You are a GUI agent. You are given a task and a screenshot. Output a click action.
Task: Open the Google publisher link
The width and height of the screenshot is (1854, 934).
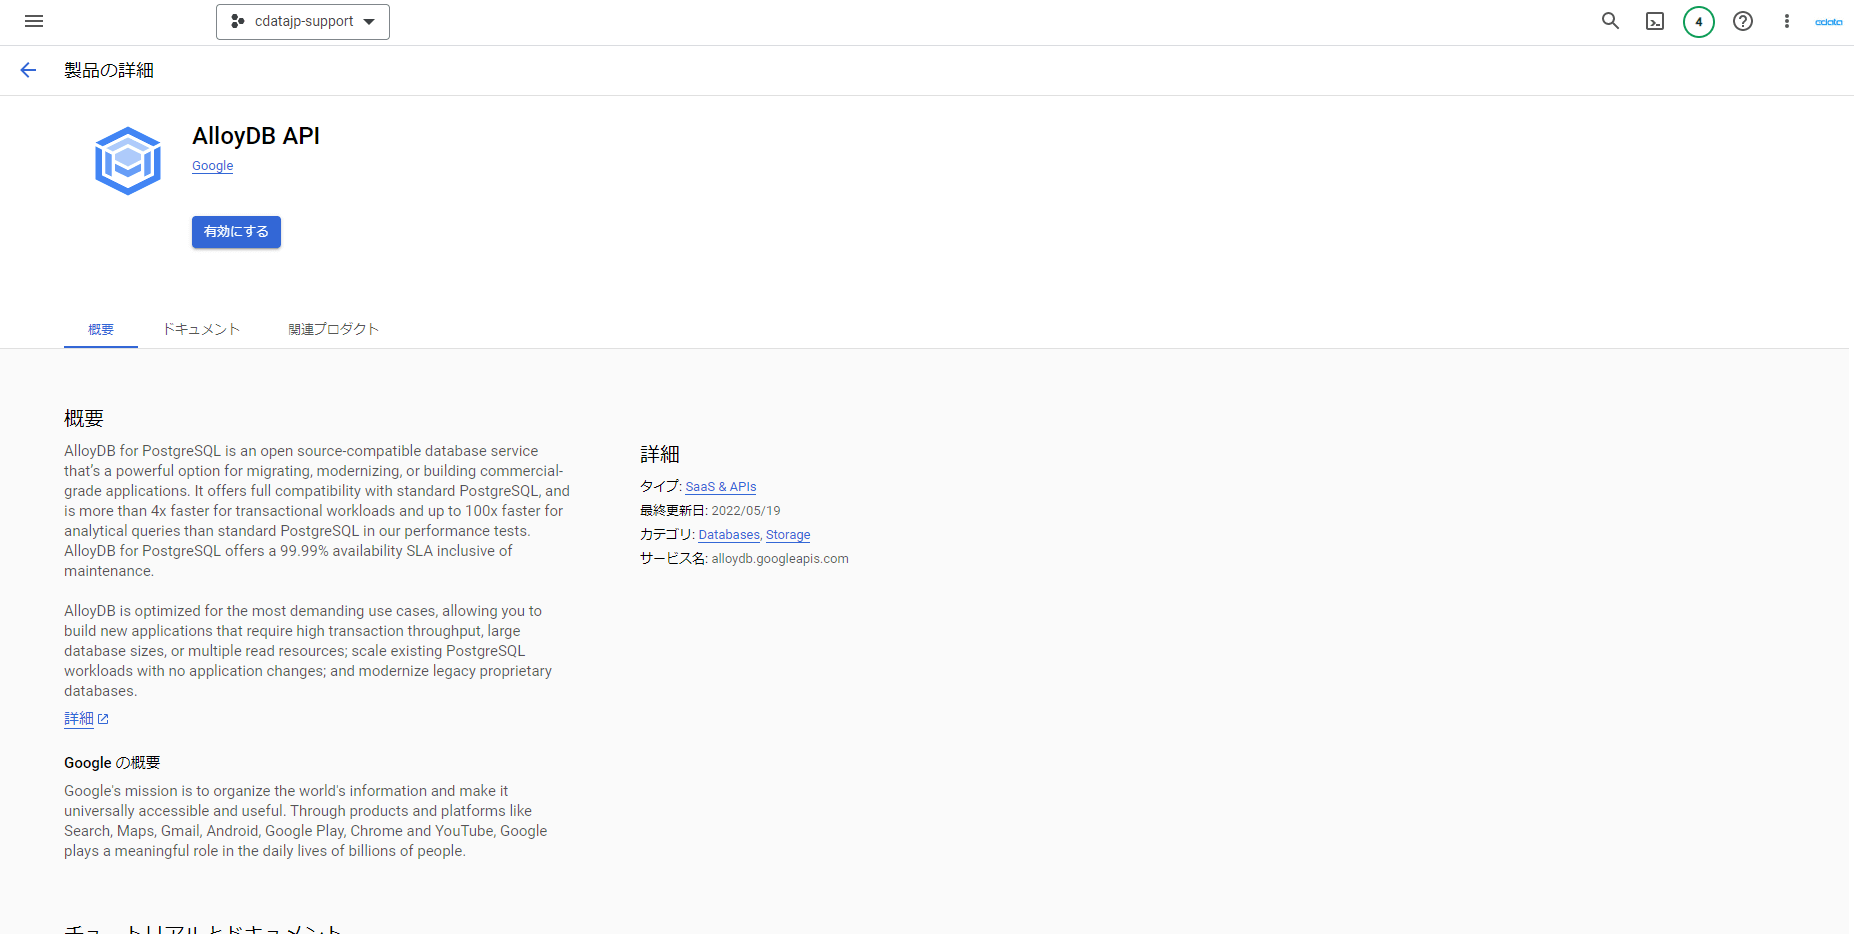click(212, 166)
